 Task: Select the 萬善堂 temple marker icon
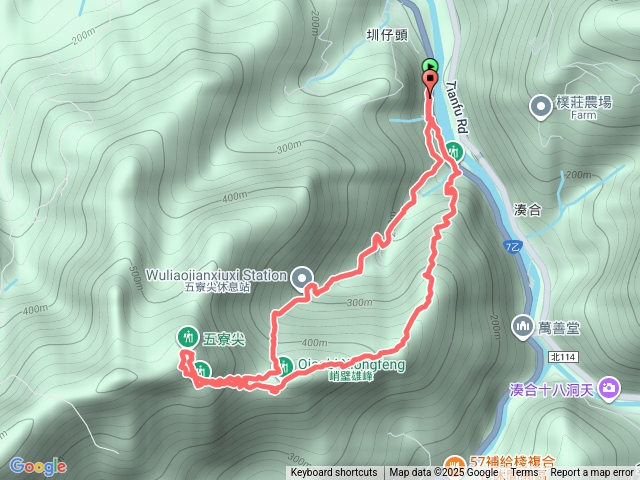pos(523,327)
